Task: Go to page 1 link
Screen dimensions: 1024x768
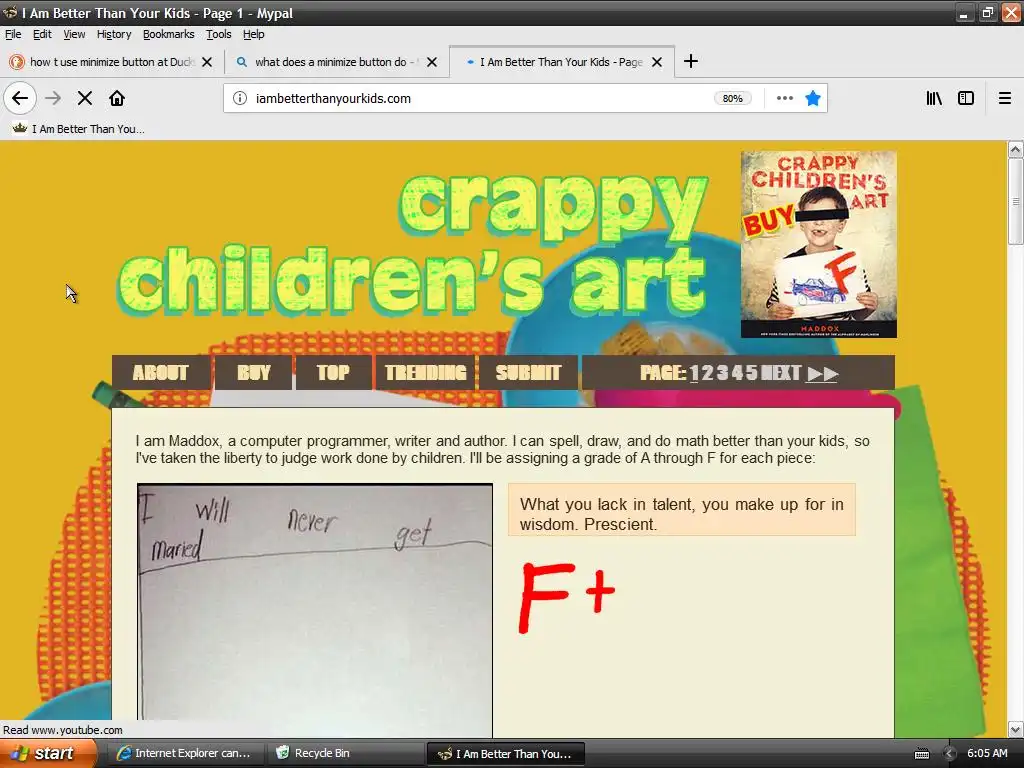Action: click(694, 373)
